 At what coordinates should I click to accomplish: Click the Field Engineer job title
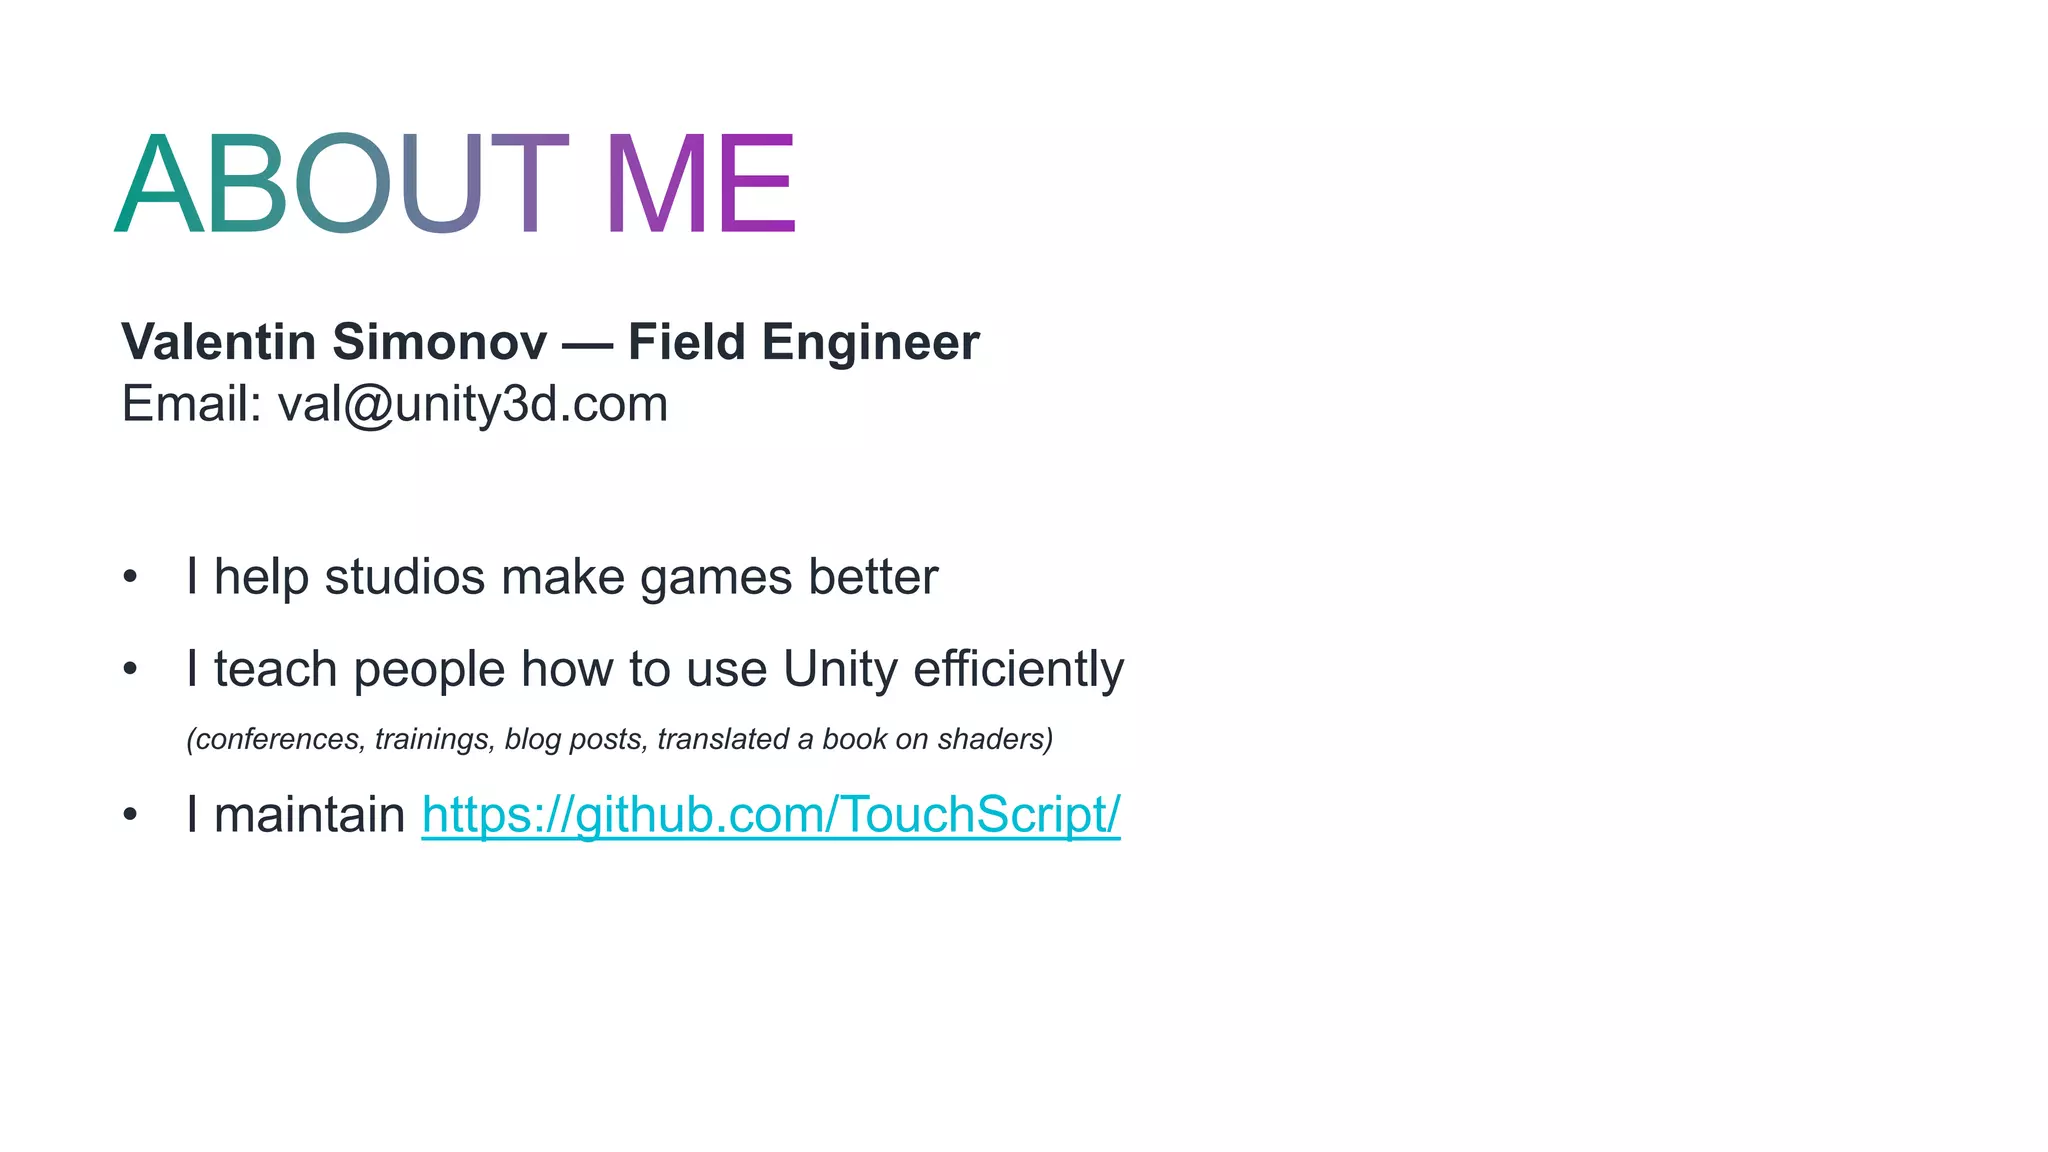coord(803,343)
